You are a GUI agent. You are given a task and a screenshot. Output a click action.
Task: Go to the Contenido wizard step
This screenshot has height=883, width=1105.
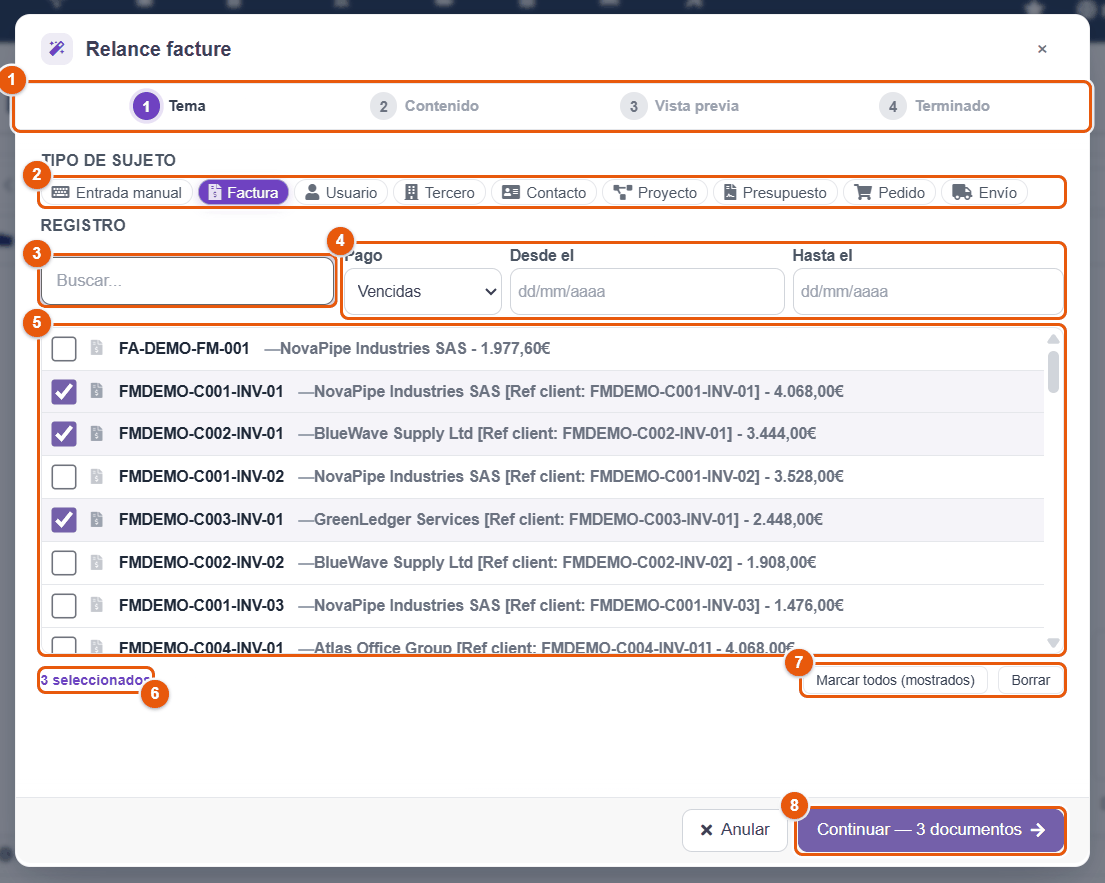coord(424,106)
